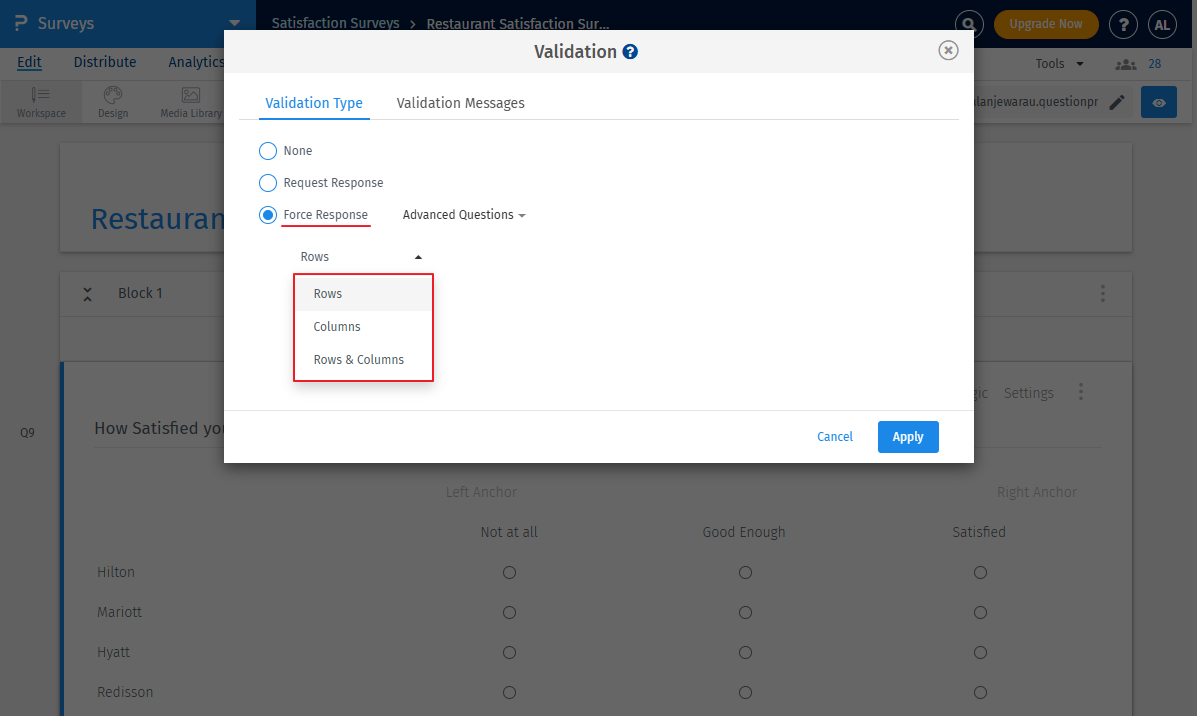
Task: Choose Rows & Columns from the list
Action: coord(358,359)
